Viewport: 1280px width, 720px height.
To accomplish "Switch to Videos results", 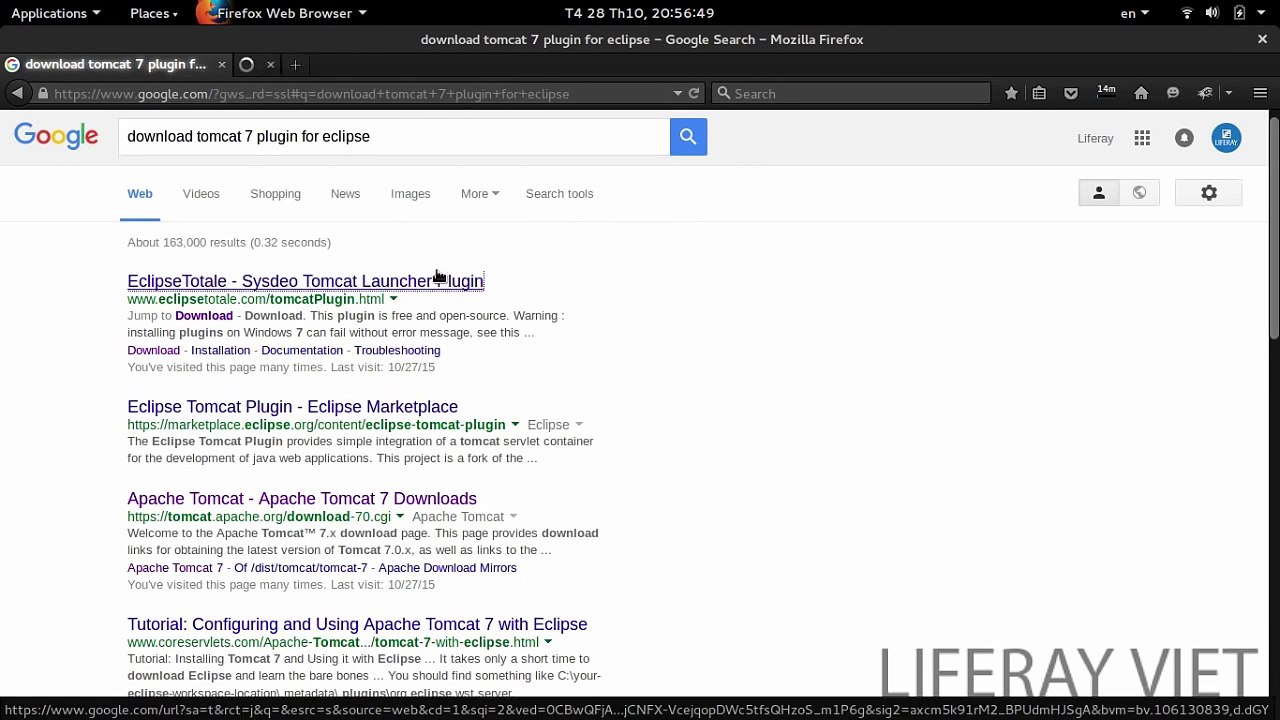I will pos(201,194).
